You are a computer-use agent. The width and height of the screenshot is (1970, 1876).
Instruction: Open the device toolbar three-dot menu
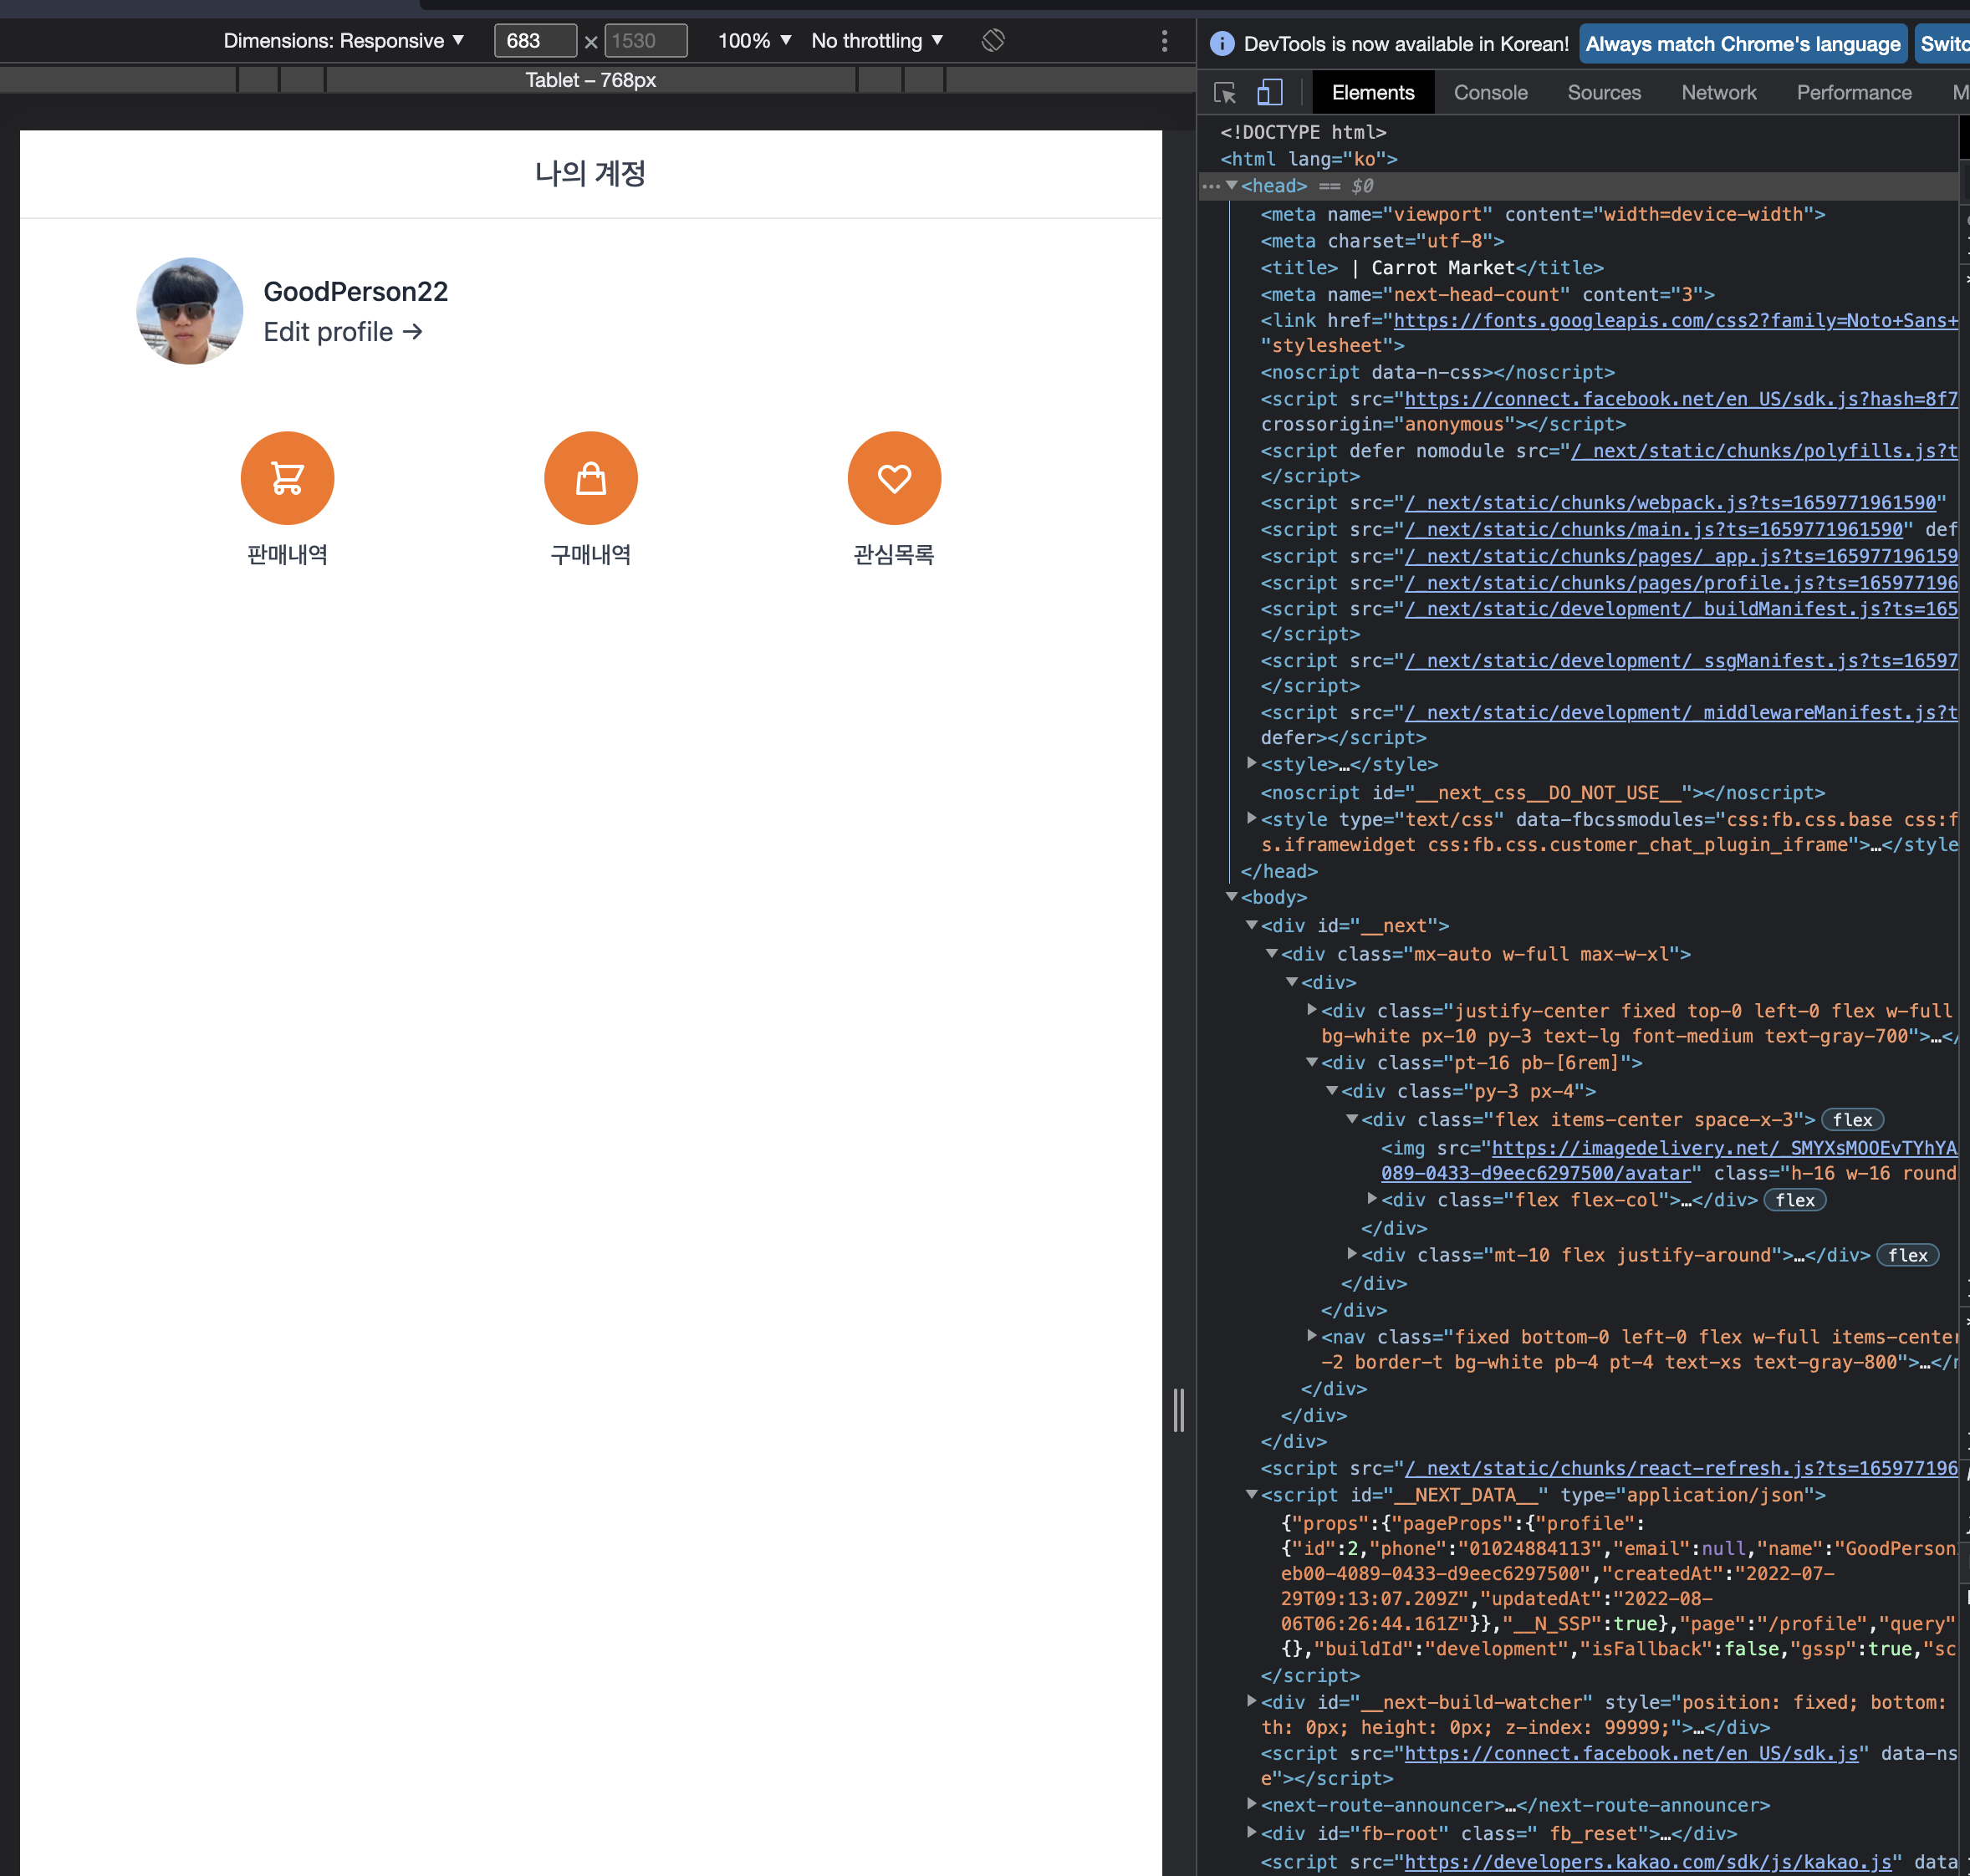(1164, 41)
